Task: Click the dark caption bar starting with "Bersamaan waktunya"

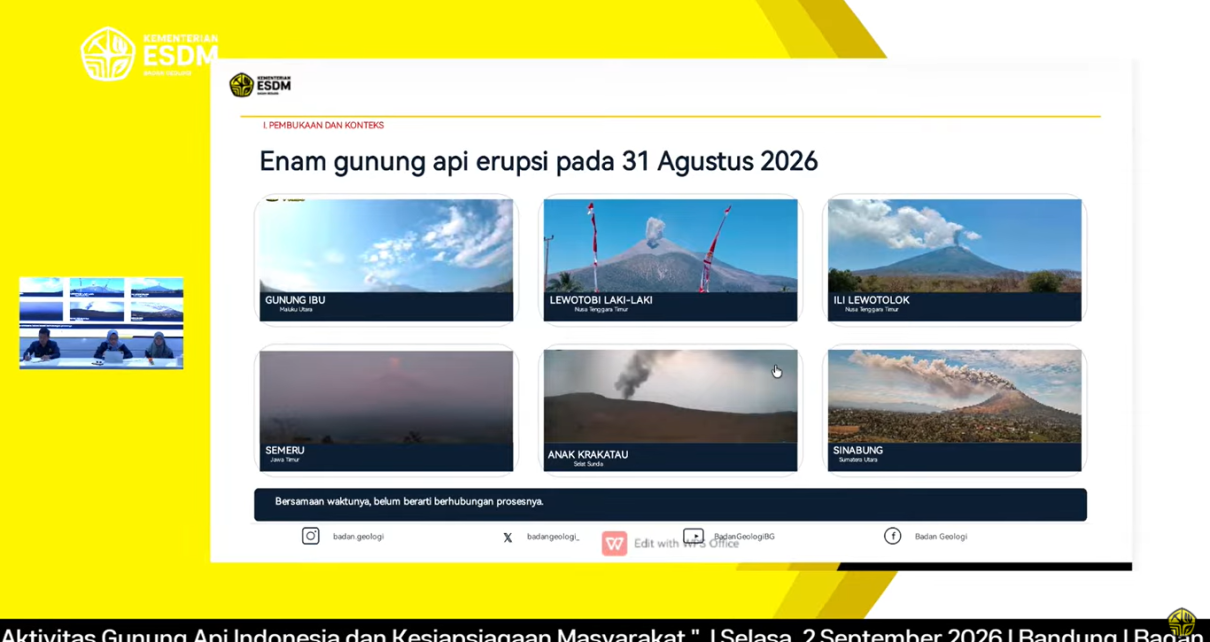Action: point(670,505)
